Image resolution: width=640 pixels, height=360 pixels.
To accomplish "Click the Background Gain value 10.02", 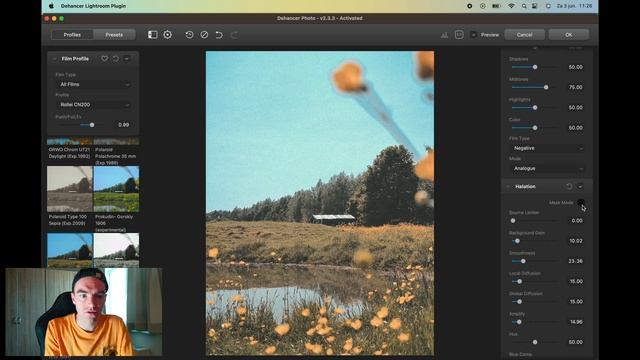I will point(576,241).
